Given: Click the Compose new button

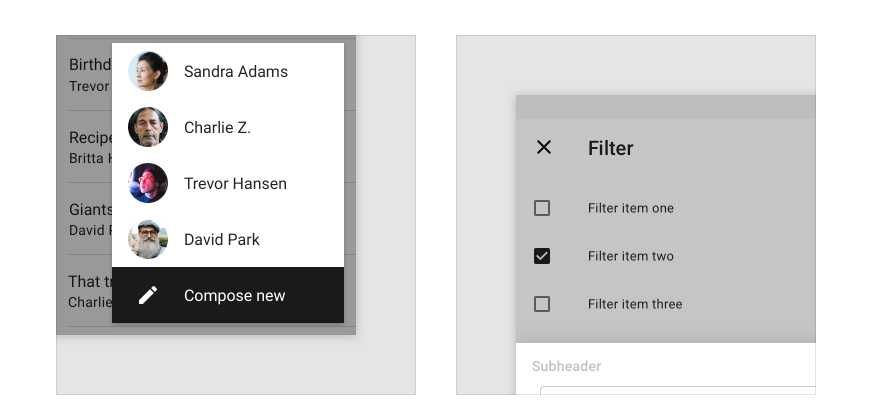Looking at the screenshot, I should click(228, 295).
